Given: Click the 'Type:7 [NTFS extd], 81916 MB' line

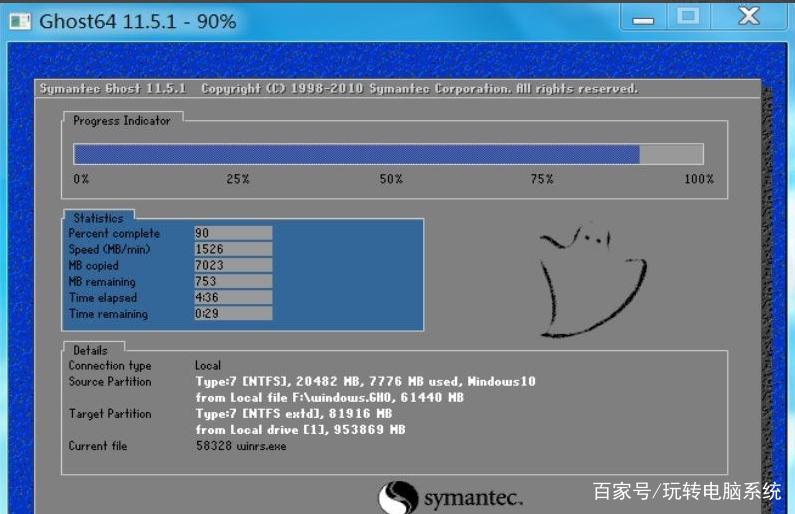Looking at the screenshot, I should point(294,414).
